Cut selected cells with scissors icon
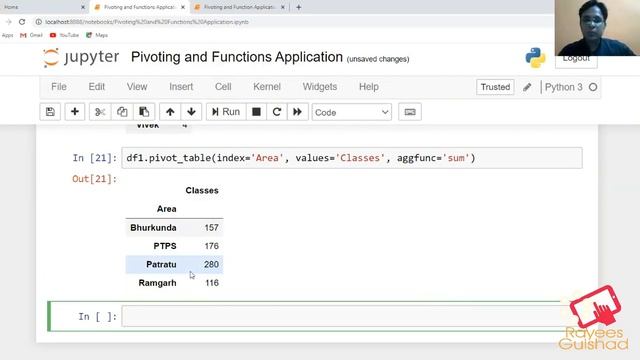This screenshot has width=640, height=360. tap(100, 112)
